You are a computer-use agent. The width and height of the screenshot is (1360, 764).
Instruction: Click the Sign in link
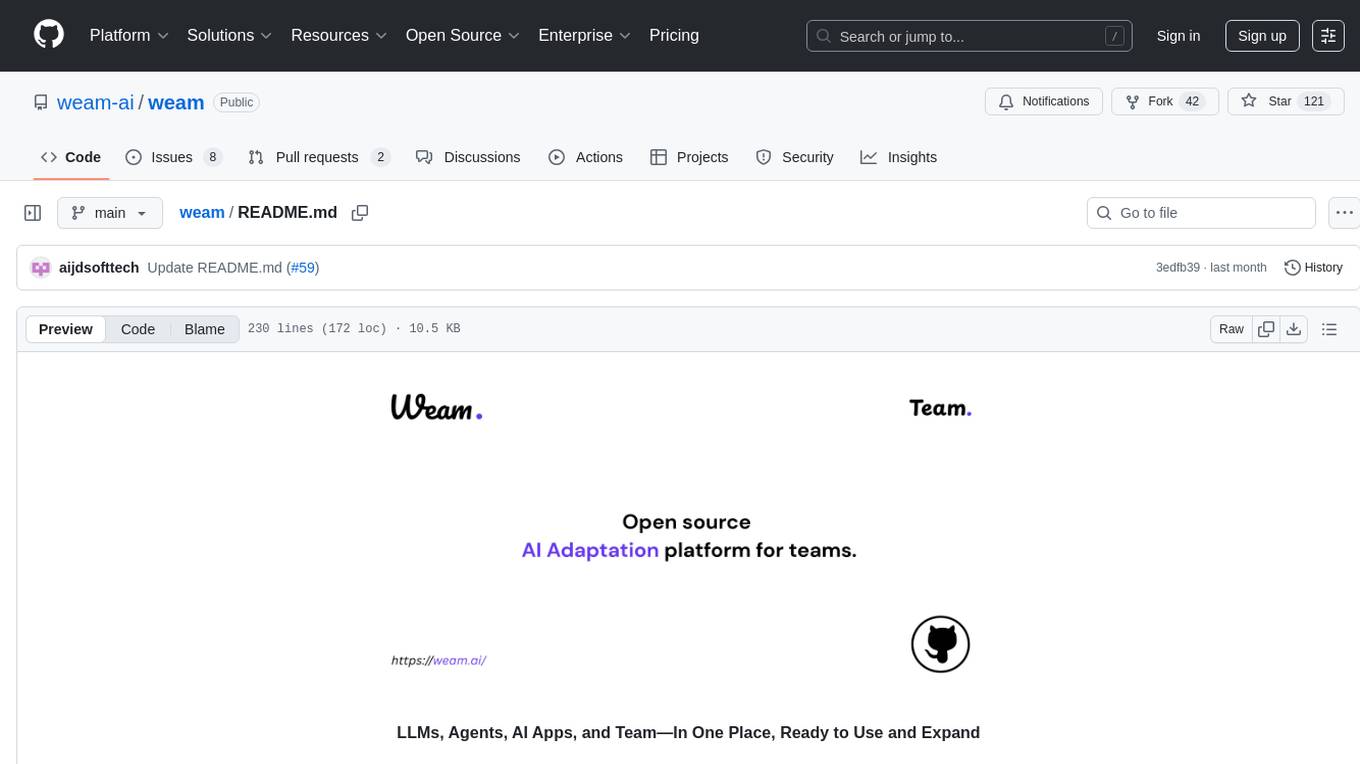coord(1178,36)
